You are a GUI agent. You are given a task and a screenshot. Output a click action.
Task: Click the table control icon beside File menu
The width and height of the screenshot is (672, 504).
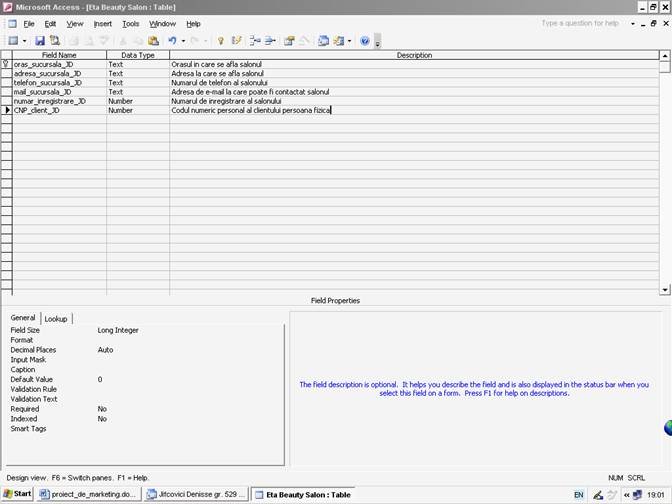click(12, 24)
